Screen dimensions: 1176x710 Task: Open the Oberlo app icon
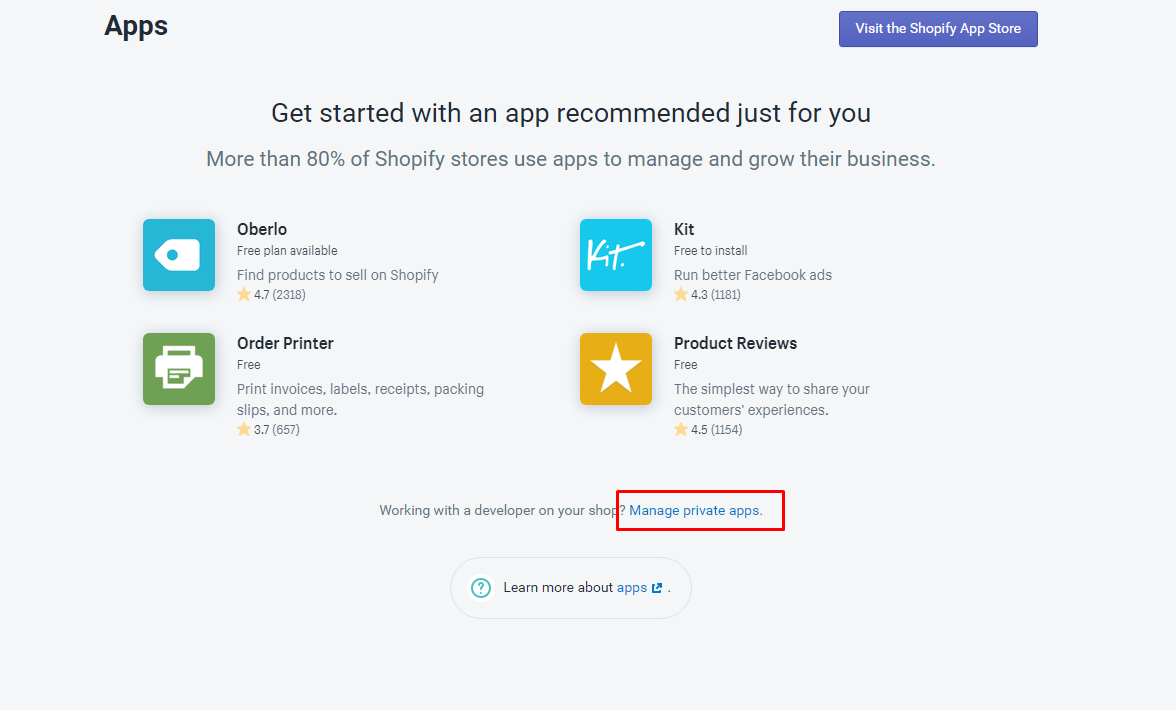point(179,255)
